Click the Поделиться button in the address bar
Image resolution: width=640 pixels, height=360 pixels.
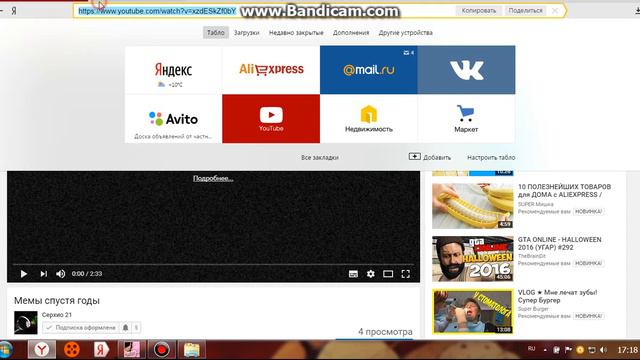(x=526, y=11)
